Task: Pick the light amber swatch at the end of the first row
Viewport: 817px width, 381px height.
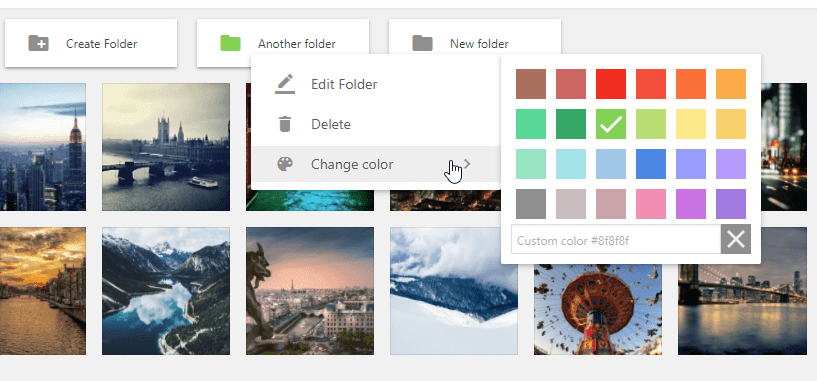Action: tap(731, 84)
